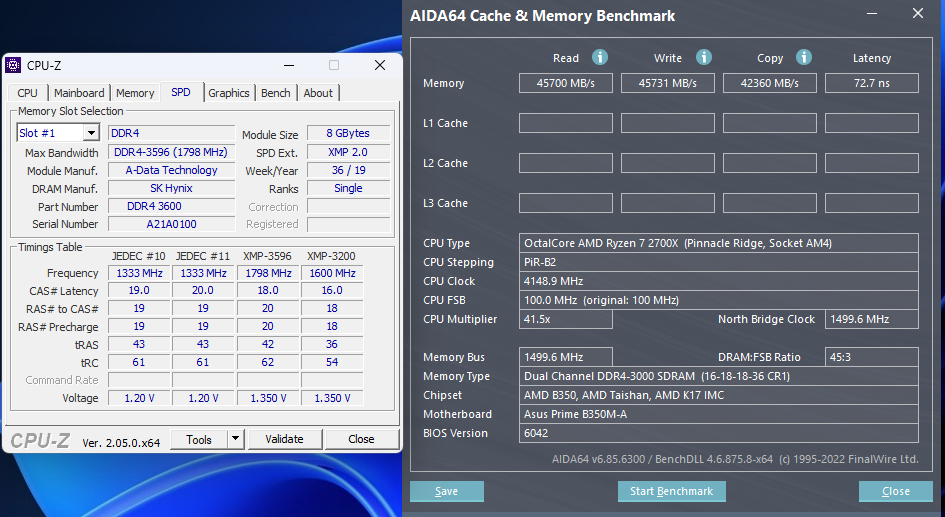Click the CPU FSB value field
This screenshot has width=945, height=517.
coord(718,300)
